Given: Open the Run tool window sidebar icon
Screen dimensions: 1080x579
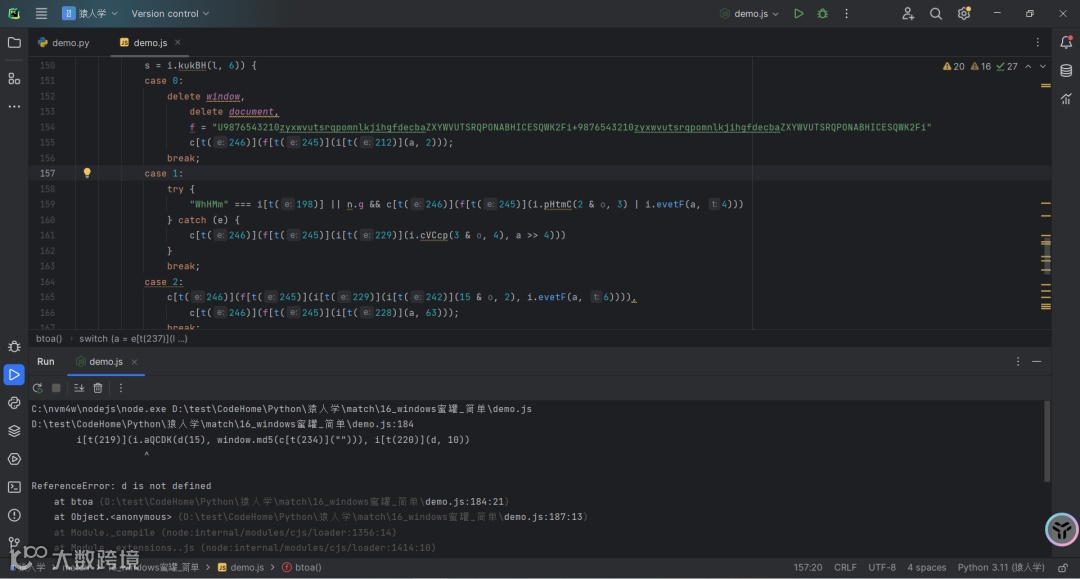Looking at the screenshot, I should (x=14, y=375).
